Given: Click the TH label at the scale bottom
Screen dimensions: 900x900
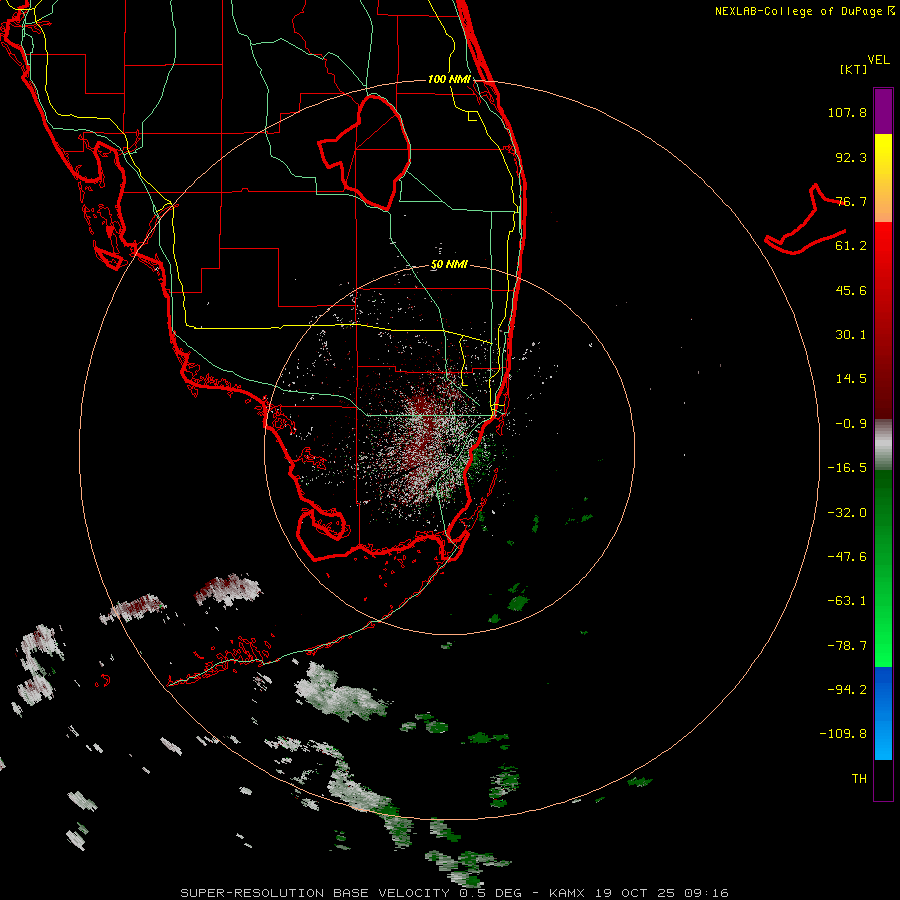Looking at the screenshot, I should coord(859,779).
